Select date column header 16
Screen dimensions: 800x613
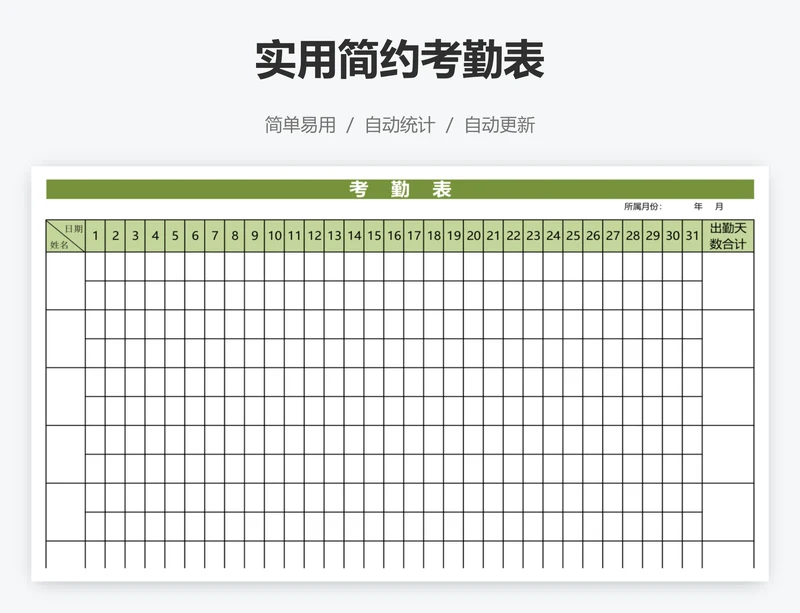pos(393,236)
